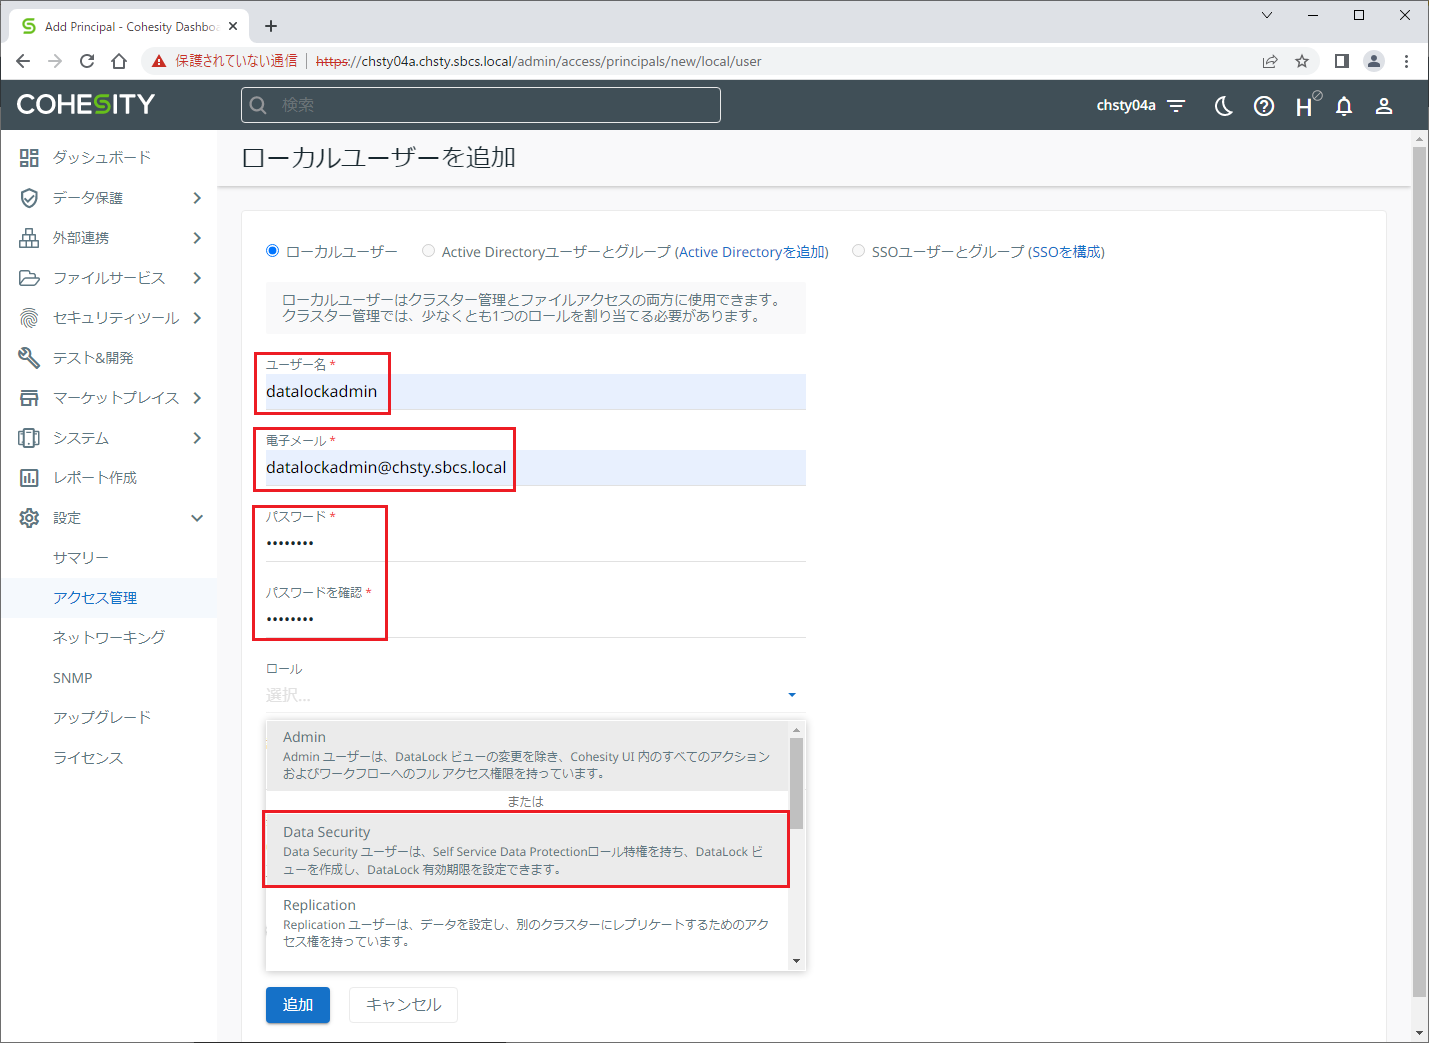
Task: Click the file services folder icon
Action: [x=29, y=277]
